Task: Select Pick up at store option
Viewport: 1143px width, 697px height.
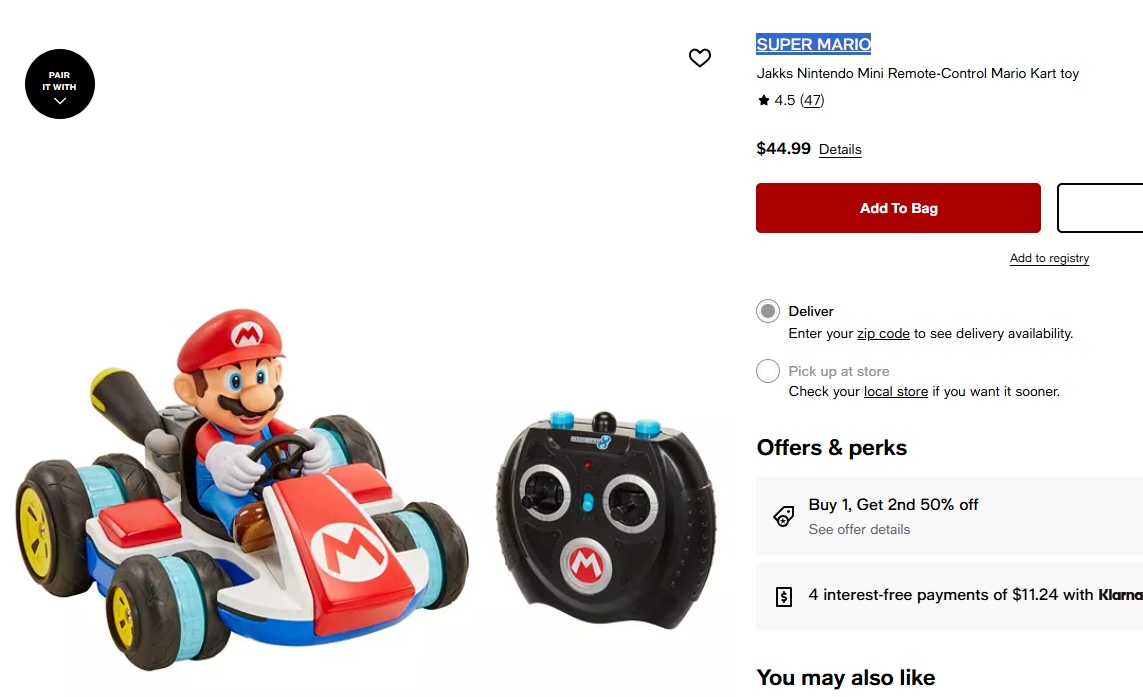Action: (768, 371)
